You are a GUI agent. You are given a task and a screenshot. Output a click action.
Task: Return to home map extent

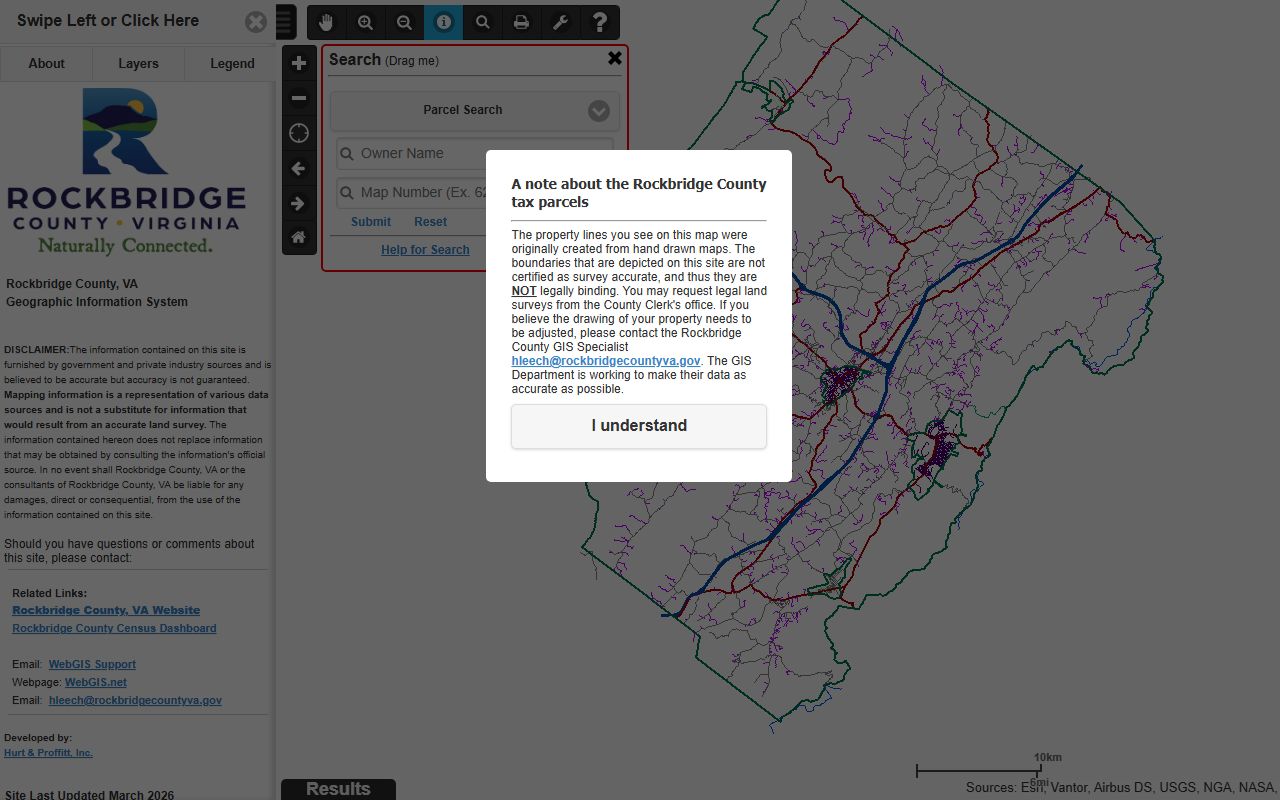[299, 237]
